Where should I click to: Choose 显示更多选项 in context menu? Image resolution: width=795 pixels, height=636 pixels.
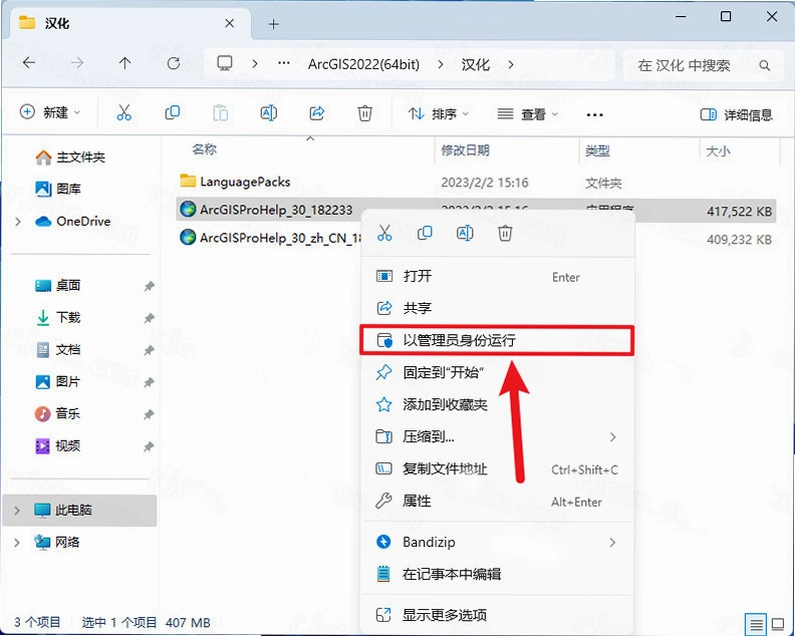point(497,615)
